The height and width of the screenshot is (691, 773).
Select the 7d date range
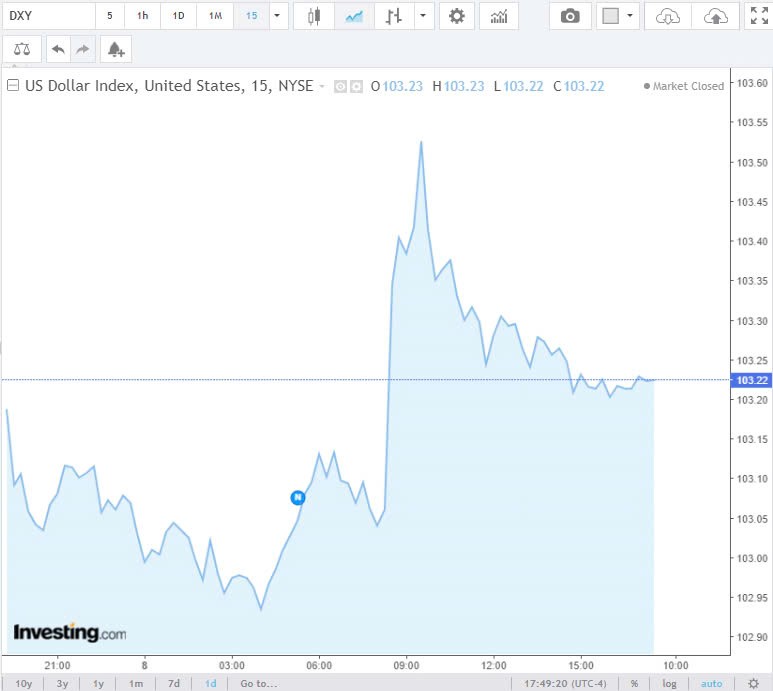[x=174, y=683]
